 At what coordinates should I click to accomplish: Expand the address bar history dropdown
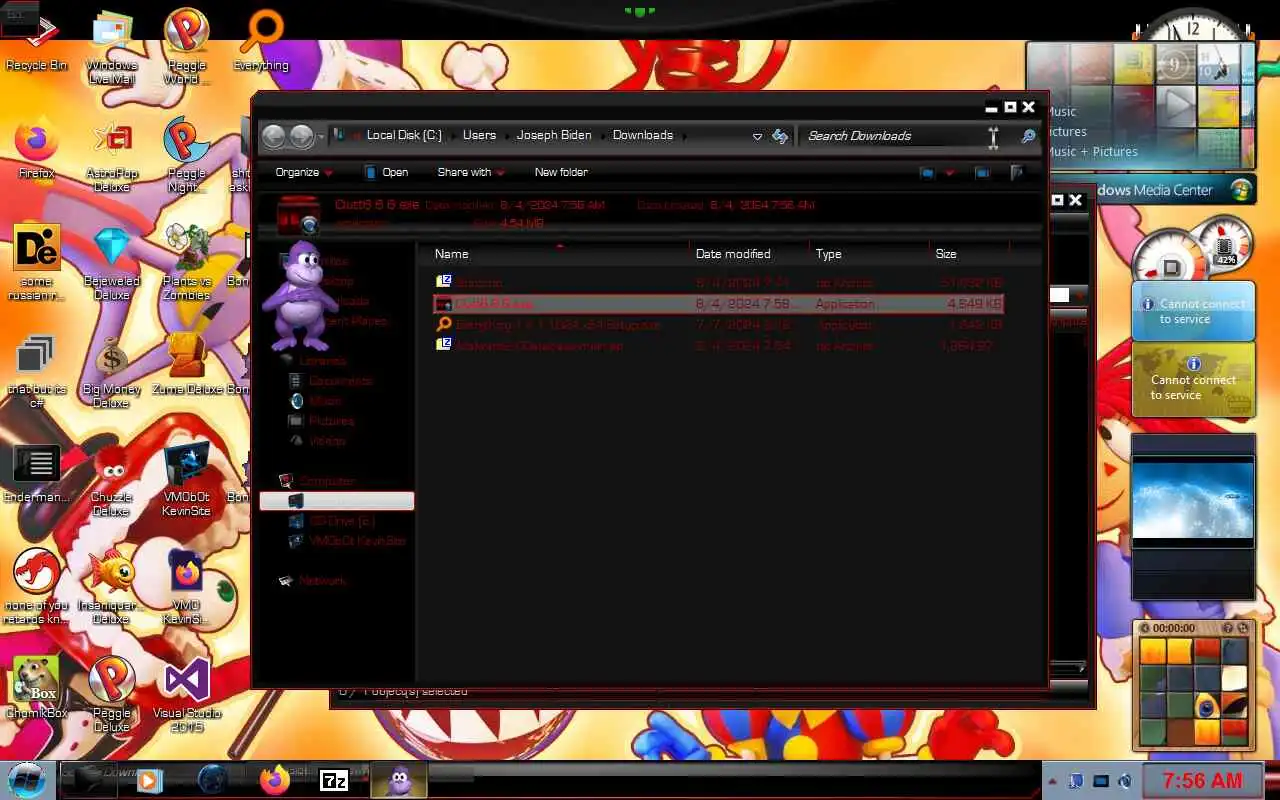(x=757, y=136)
